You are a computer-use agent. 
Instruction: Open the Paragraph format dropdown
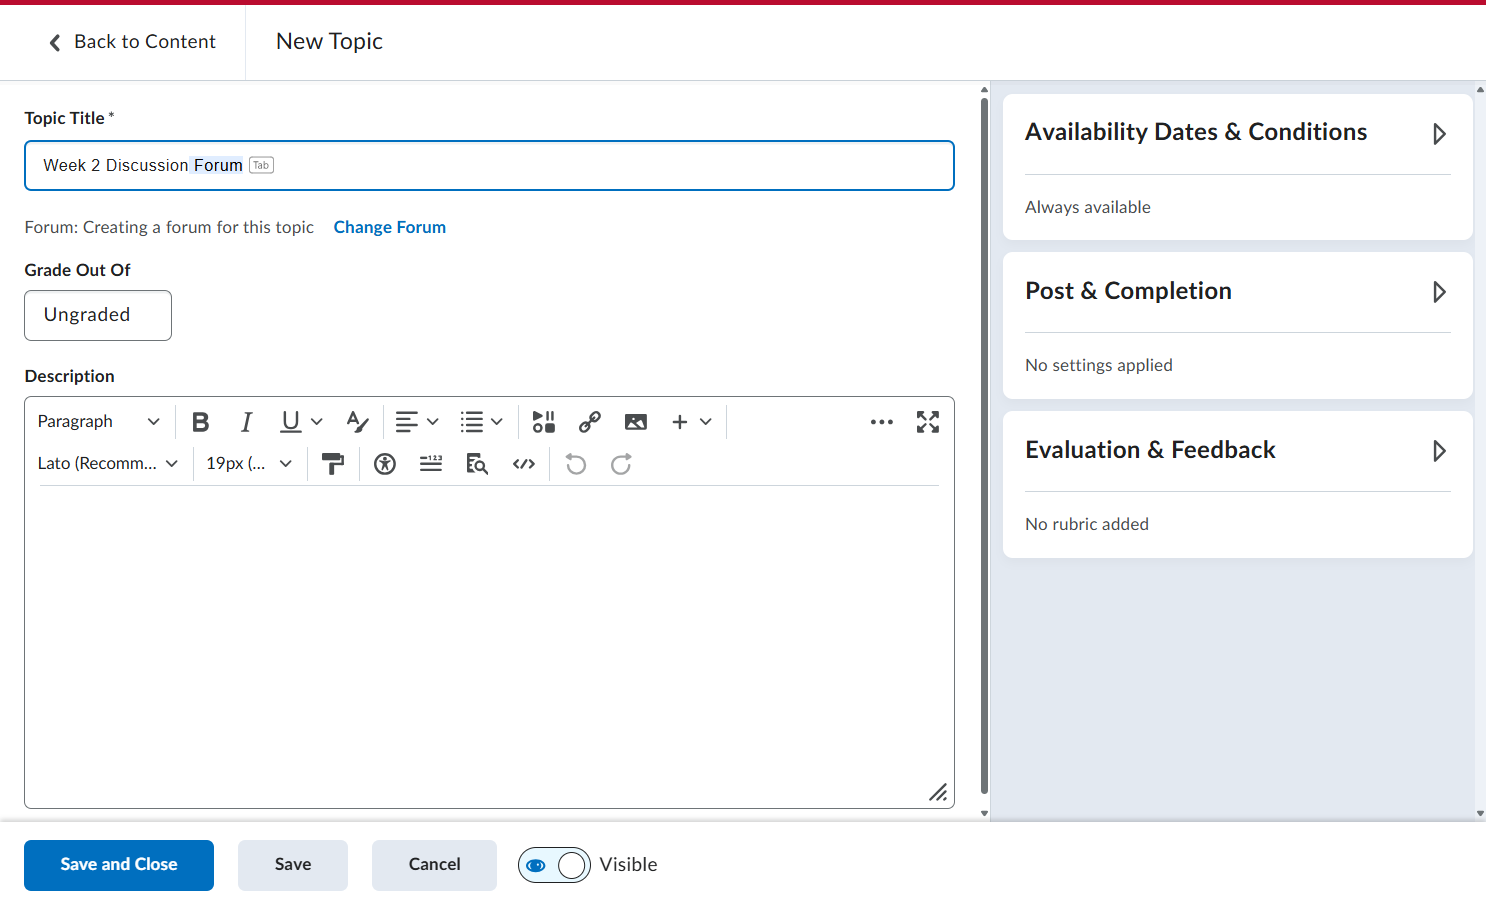click(98, 422)
